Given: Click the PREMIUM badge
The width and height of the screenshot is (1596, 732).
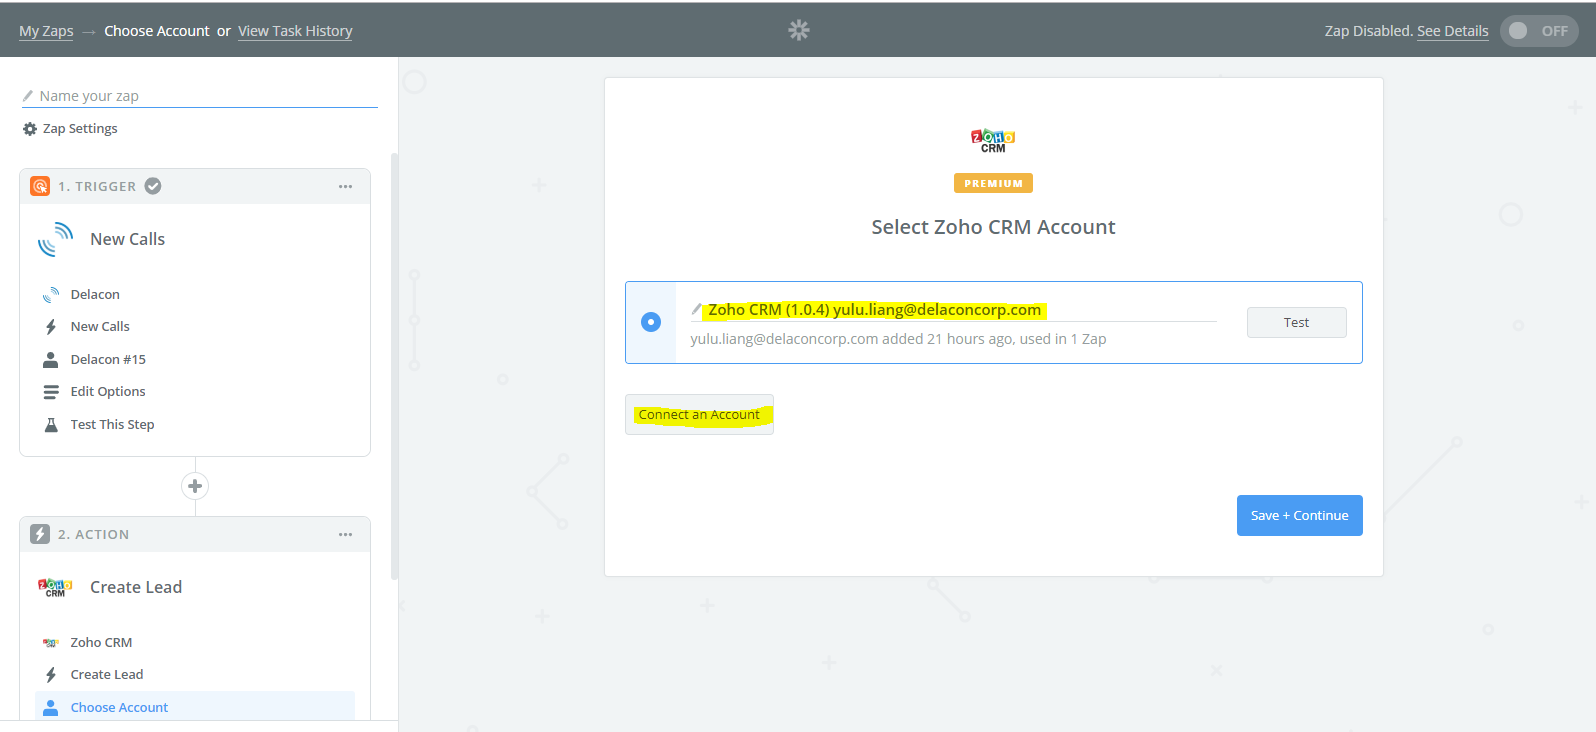Looking at the screenshot, I should tap(993, 183).
